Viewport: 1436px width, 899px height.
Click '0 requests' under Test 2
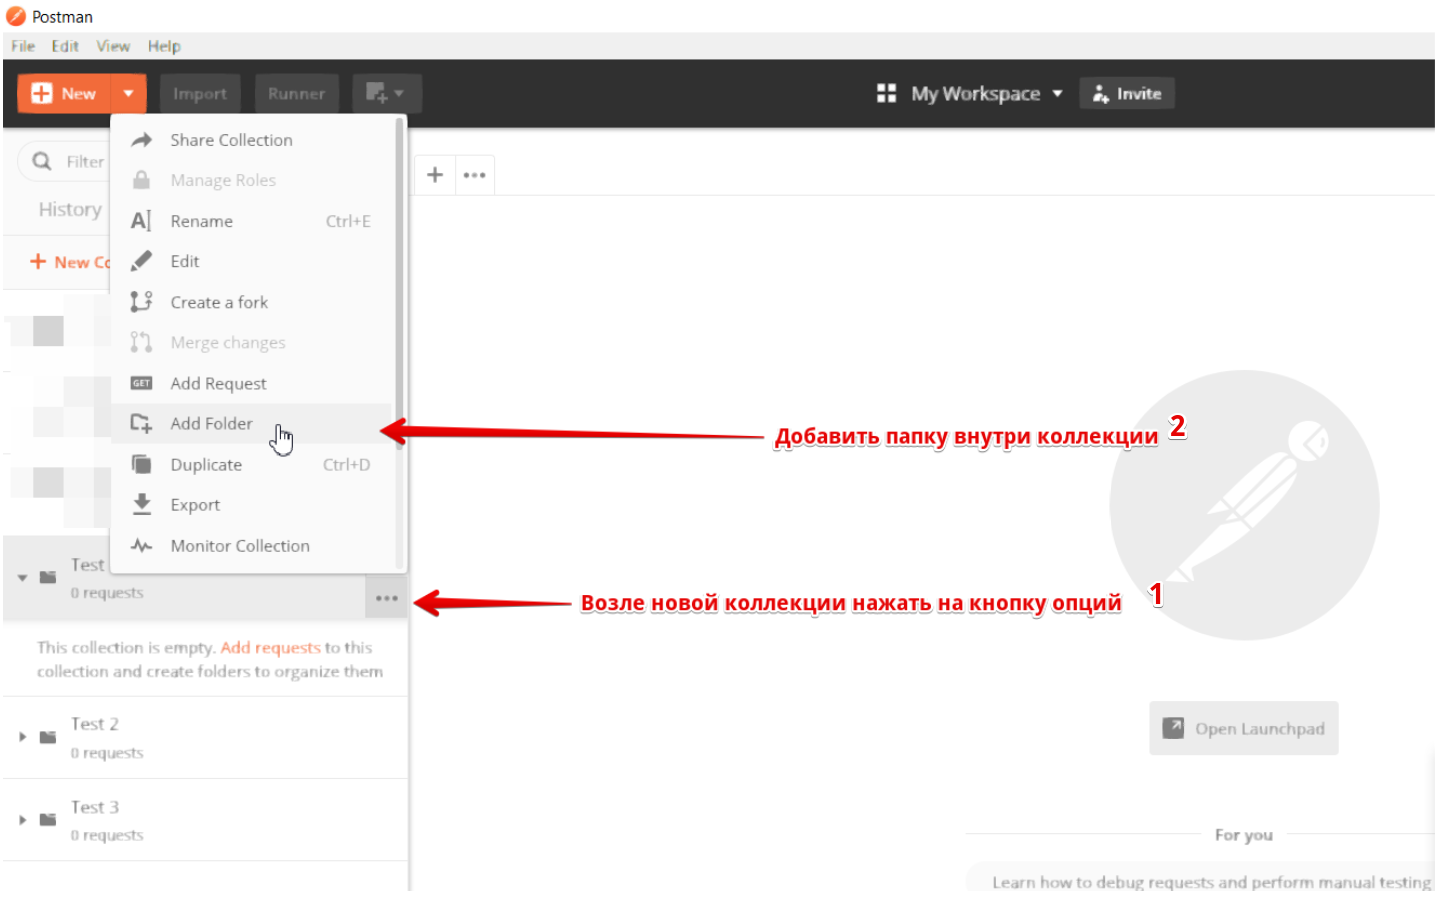pos(107,753)
